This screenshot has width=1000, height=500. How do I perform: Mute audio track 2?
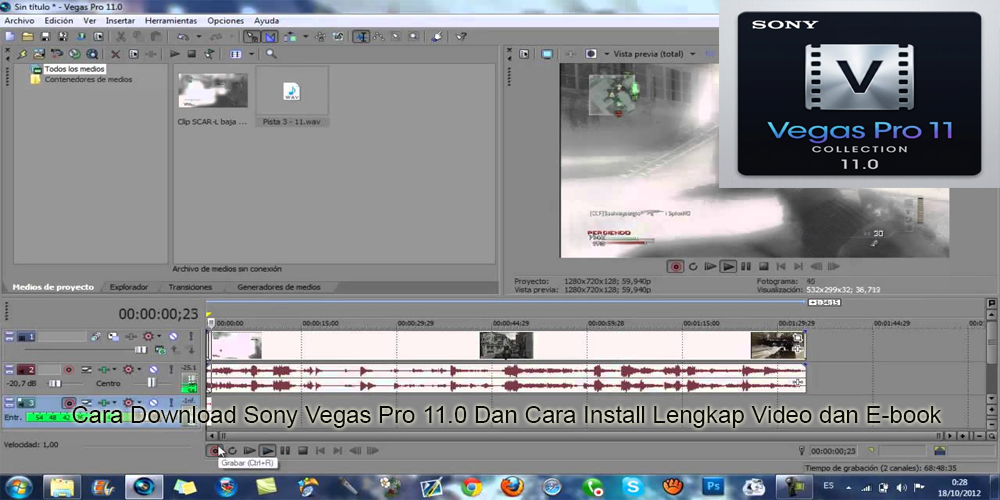point(153,369)
